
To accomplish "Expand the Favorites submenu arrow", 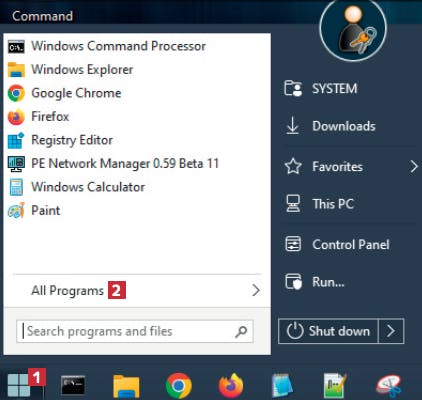I will coord(414,166).
